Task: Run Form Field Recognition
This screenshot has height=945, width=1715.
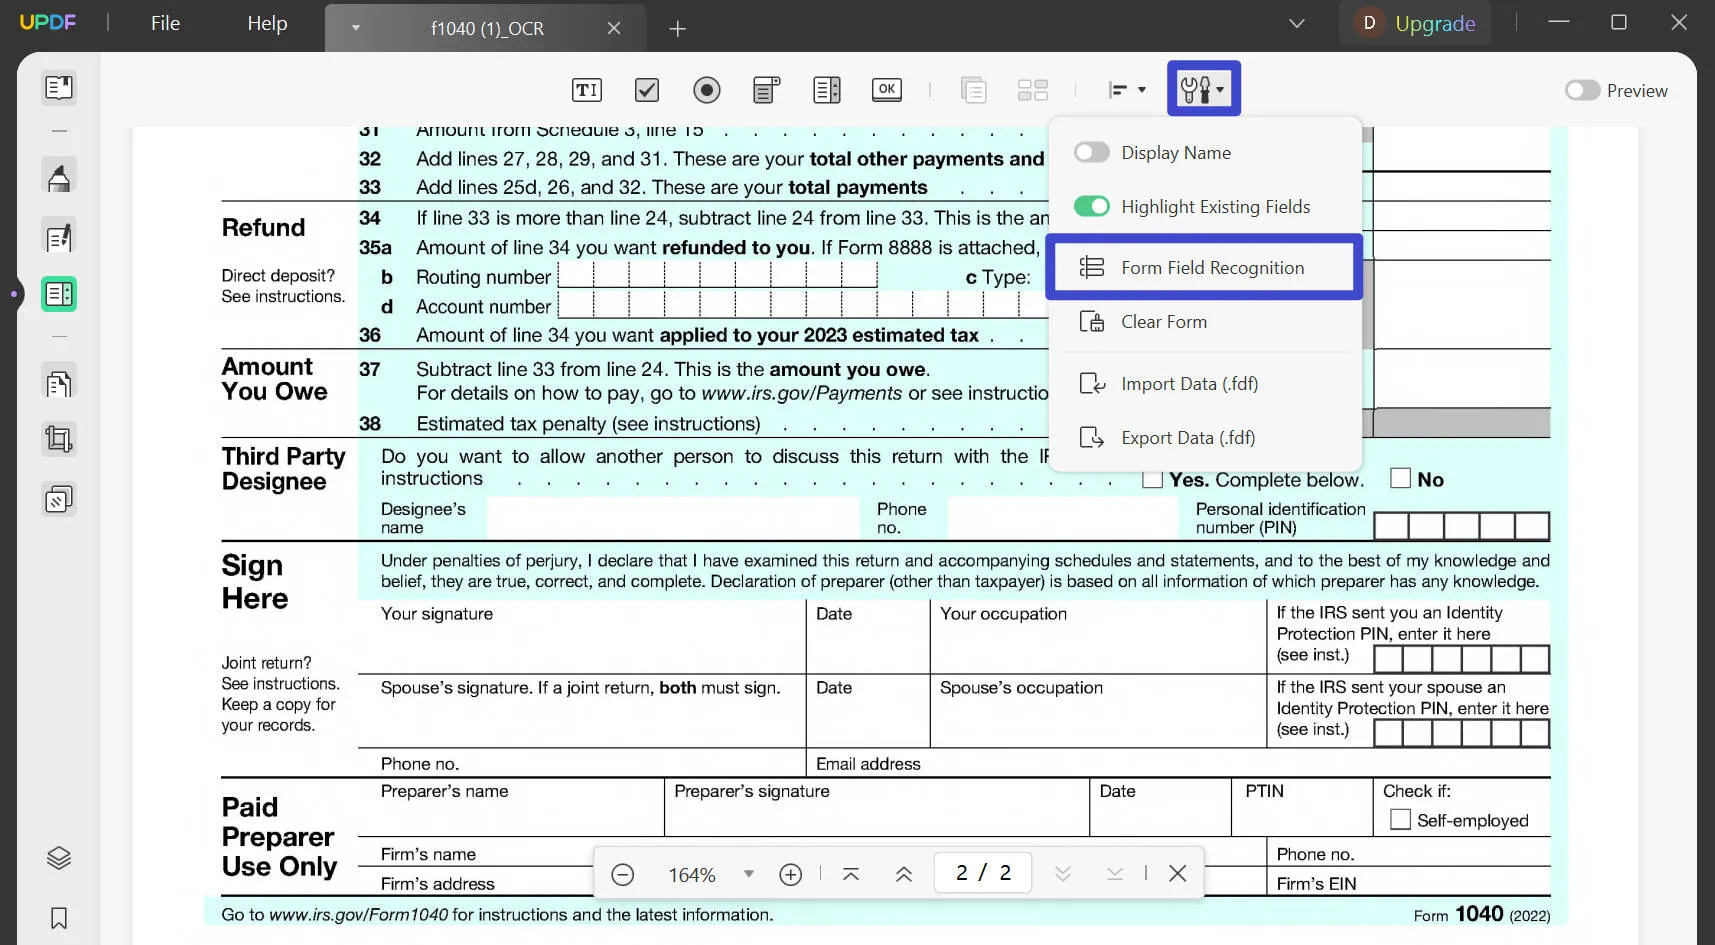Action: point(1203,267)
